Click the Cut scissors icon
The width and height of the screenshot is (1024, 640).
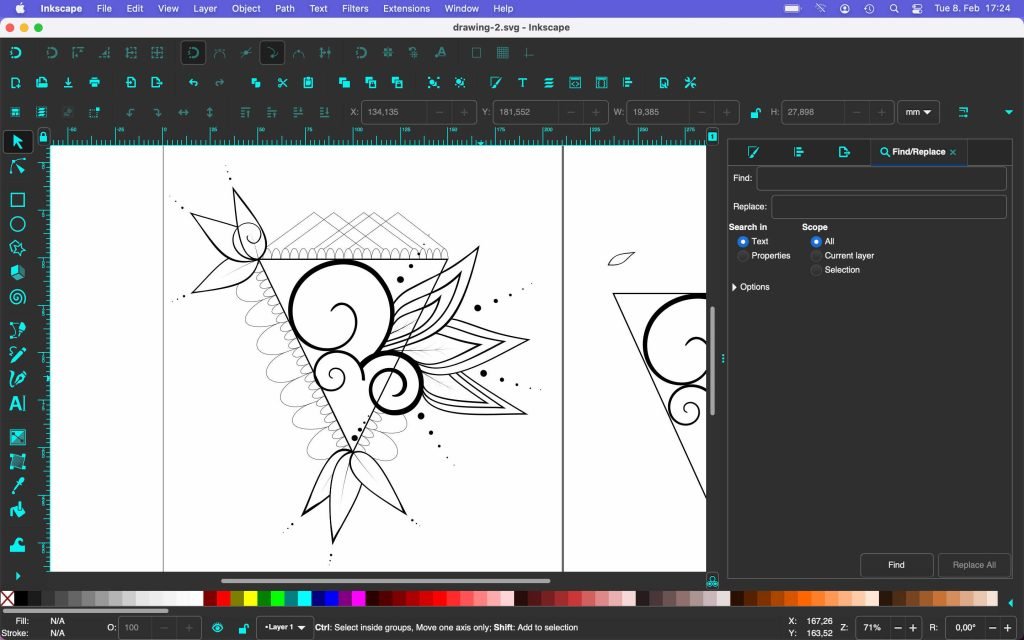(282, 82)
